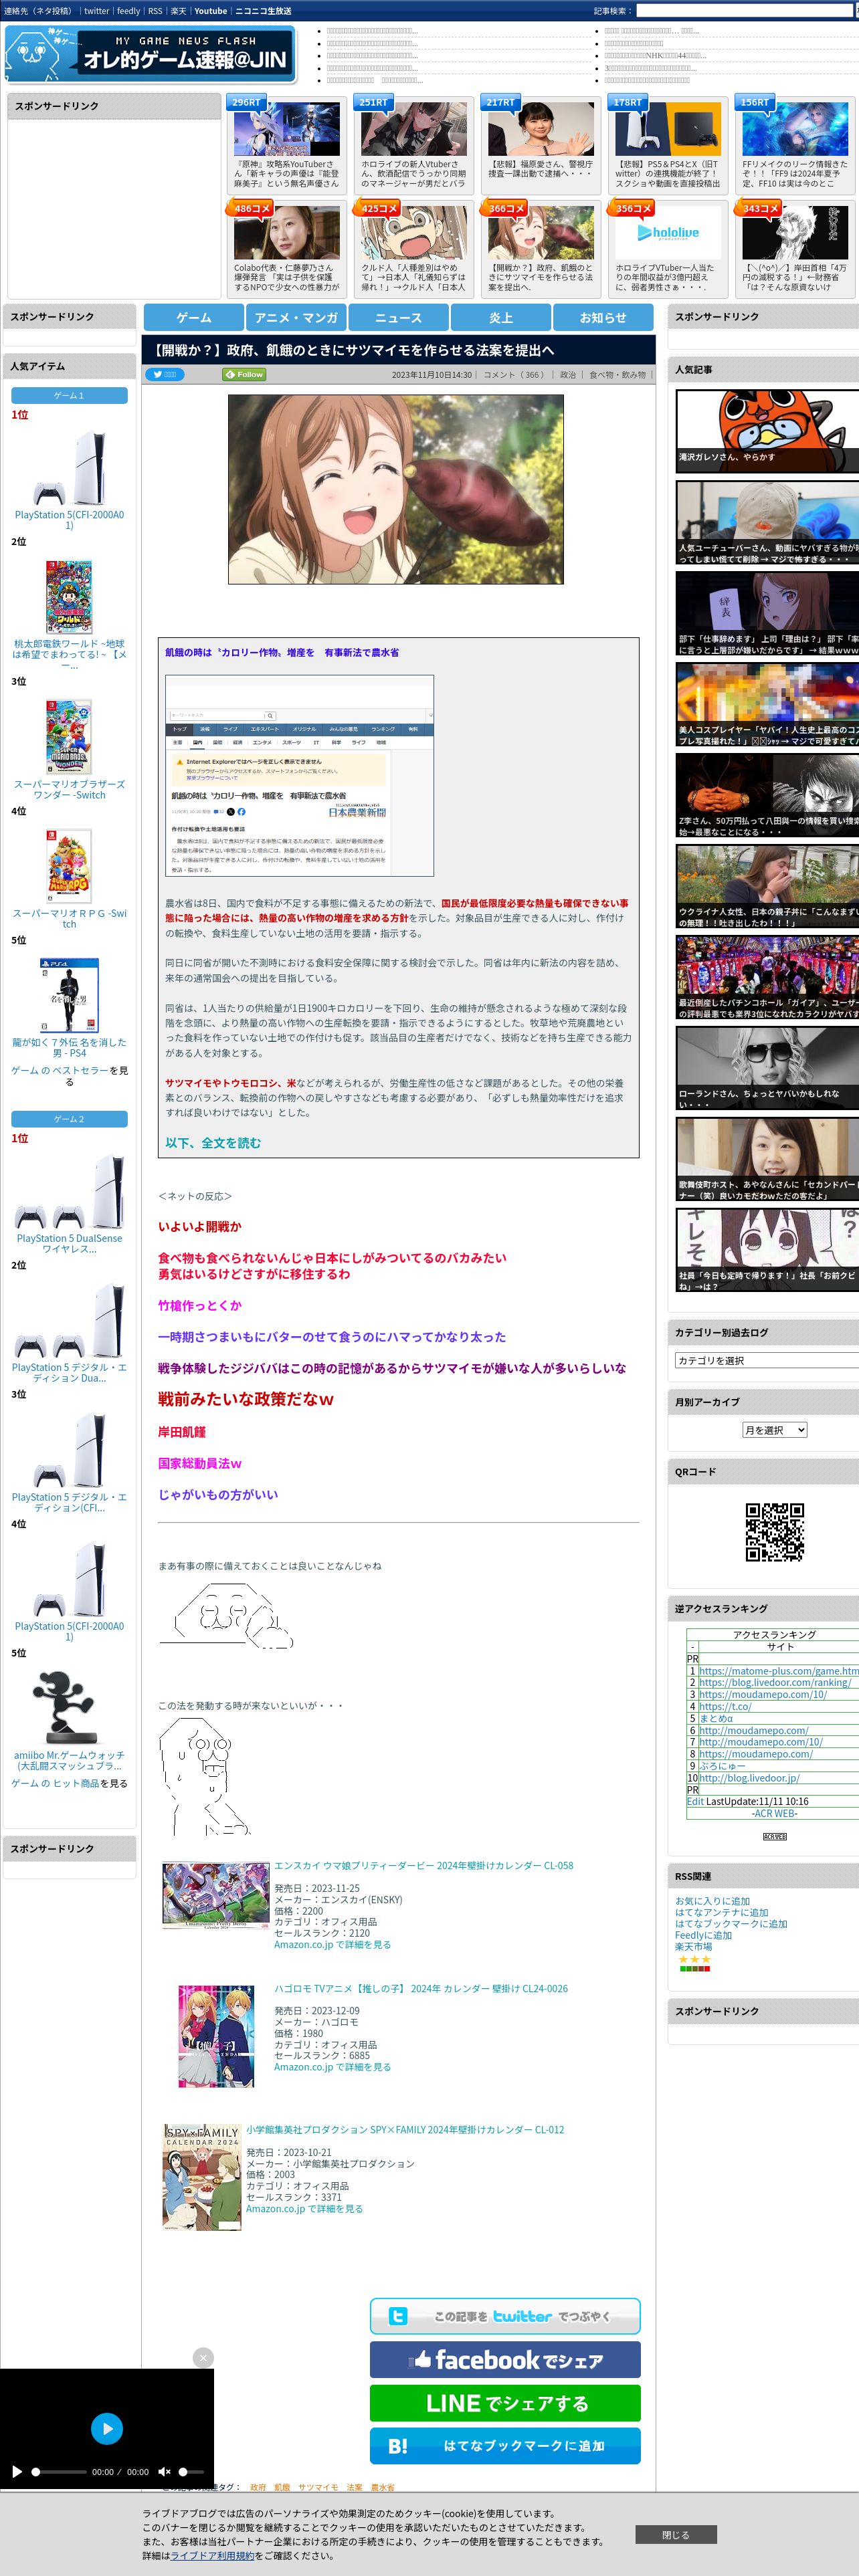Open the コメント（366）link
Viewport: 859px width, 2576px height.
click(513, 375)
